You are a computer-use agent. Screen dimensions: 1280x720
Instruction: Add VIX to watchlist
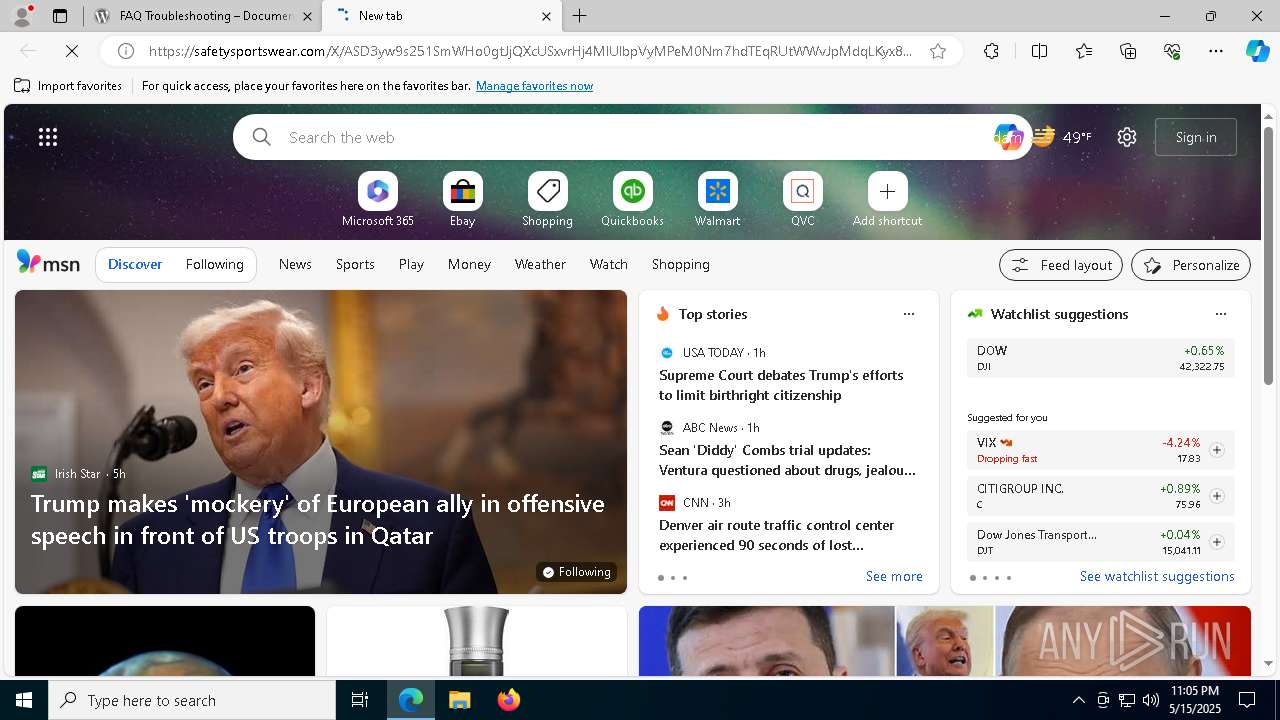[x=1216, y=450]
